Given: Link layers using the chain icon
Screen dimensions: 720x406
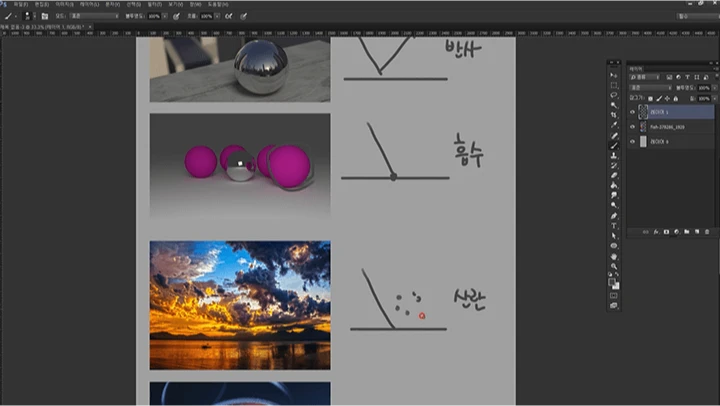Looking at the screenshot, I should [646, 232].
